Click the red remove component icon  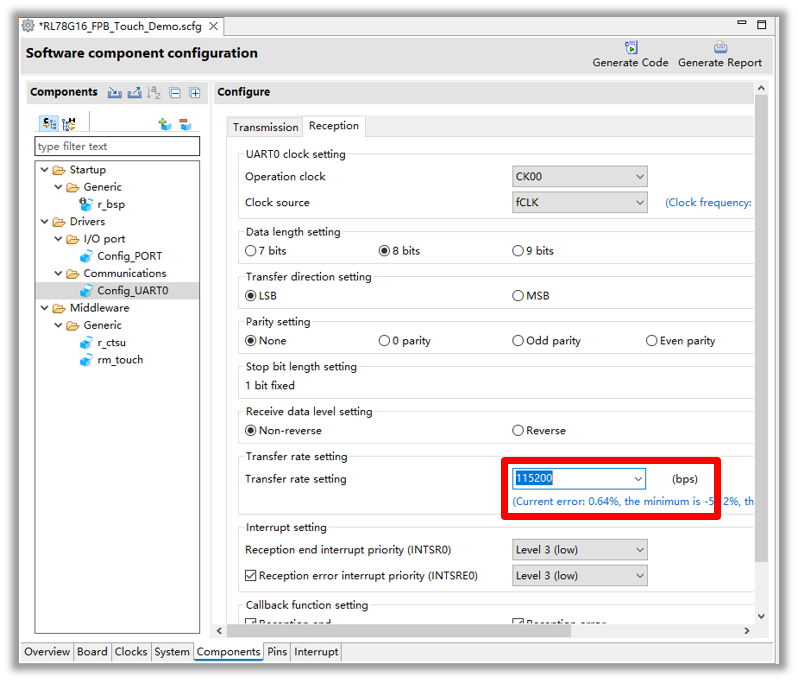pos(185,124)
